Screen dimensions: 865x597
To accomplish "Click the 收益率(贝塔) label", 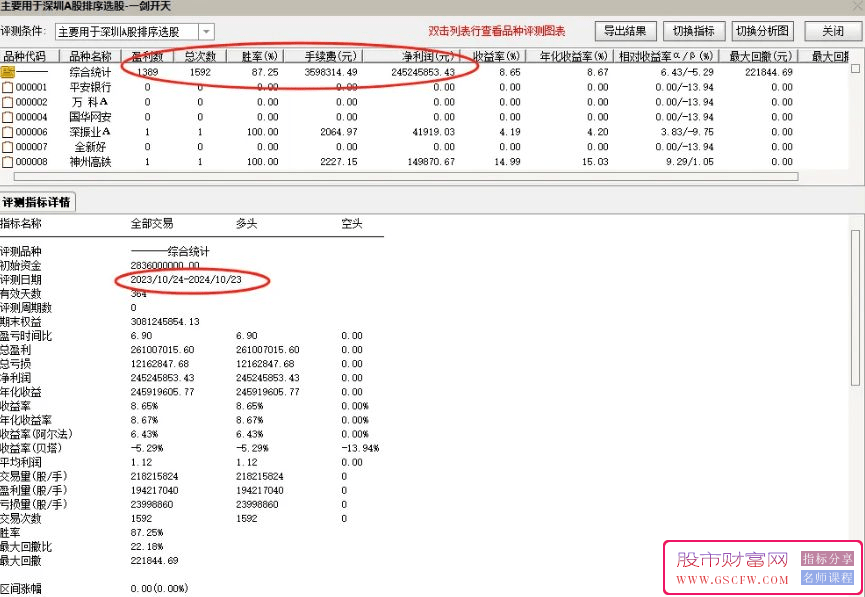I will [x=31, y=448].
